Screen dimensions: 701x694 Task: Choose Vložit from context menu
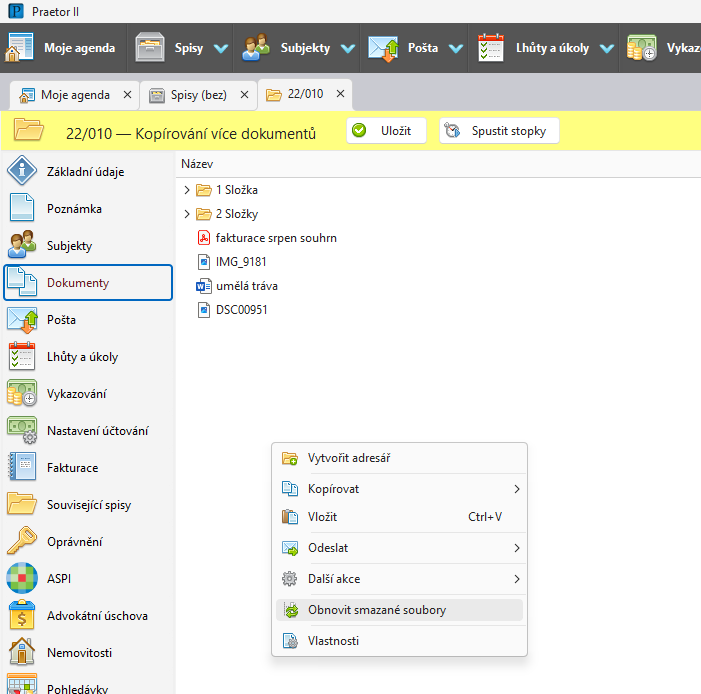399,517
